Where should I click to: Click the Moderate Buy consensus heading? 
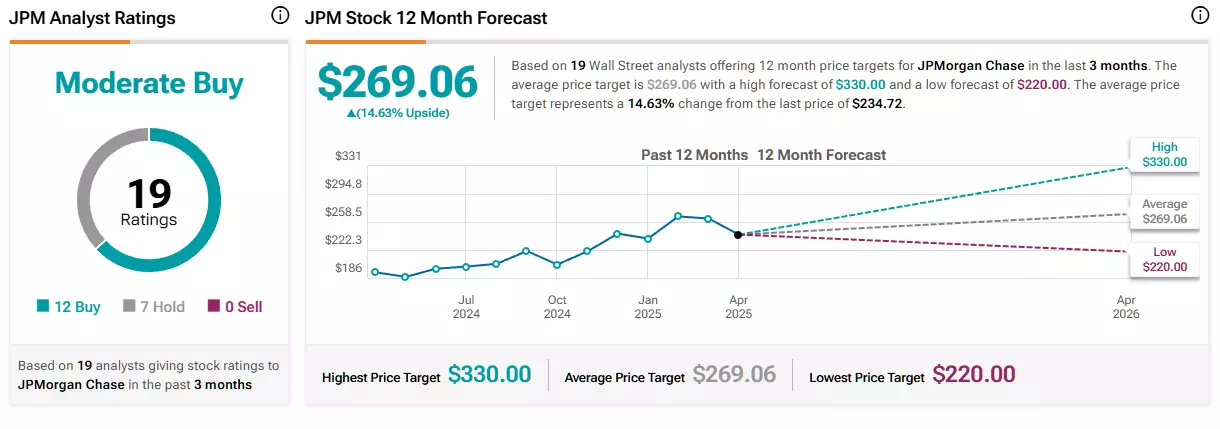[149, 83]
